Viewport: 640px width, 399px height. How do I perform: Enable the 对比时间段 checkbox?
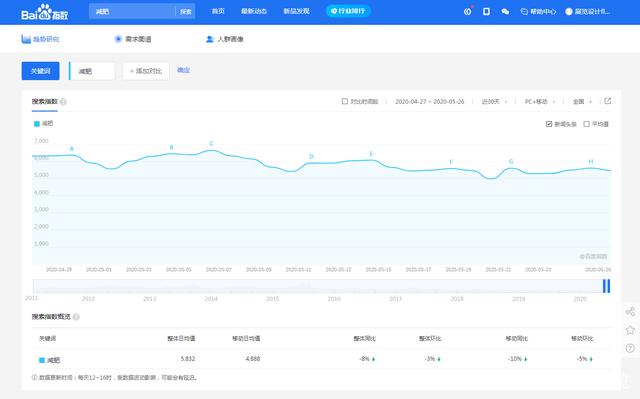point(345,101)
